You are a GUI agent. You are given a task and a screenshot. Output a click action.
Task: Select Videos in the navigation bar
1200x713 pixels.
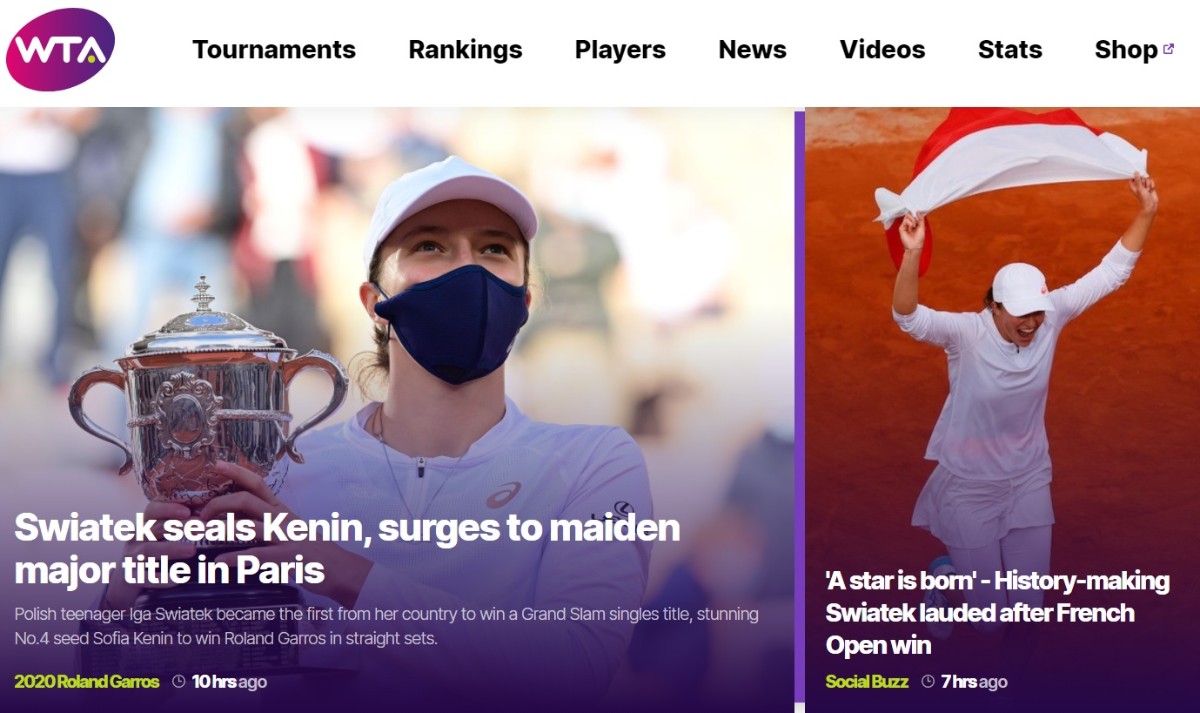click(882, 50)
